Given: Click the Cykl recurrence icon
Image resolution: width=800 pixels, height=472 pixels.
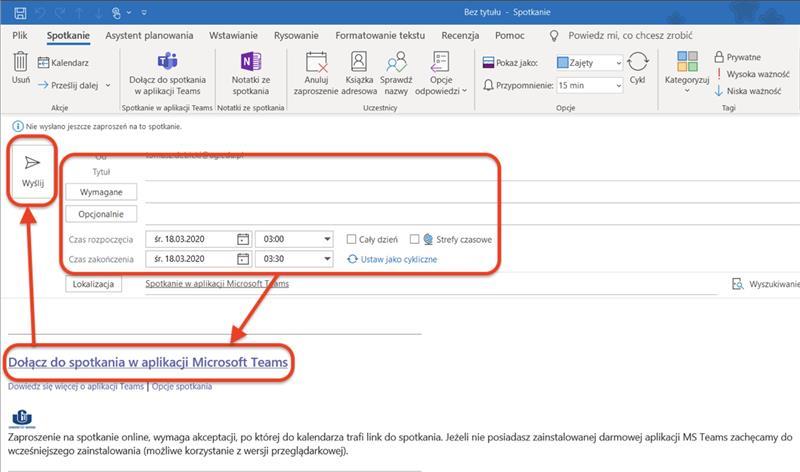Looking at the screenshot, I should (637, 64).
